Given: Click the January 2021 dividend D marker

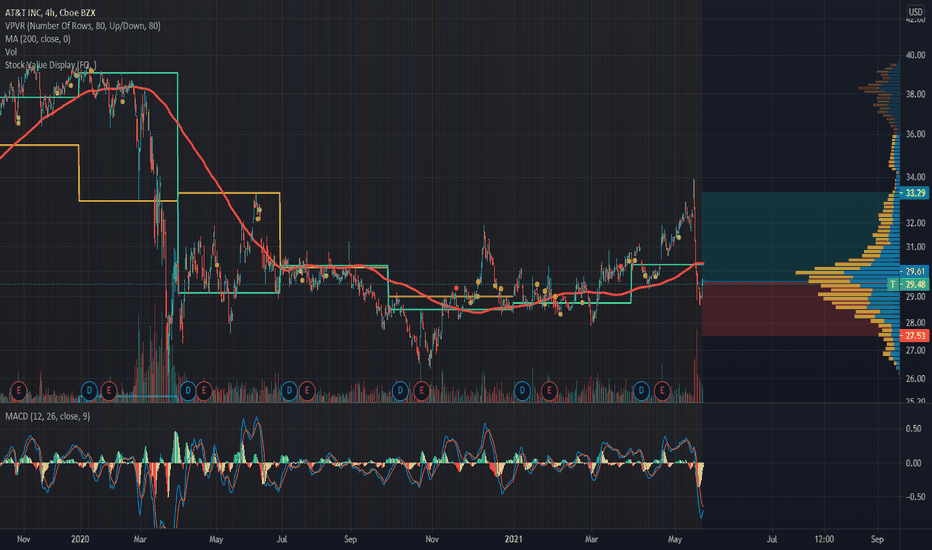Looking at the screenshot, I should click(522, 391).
